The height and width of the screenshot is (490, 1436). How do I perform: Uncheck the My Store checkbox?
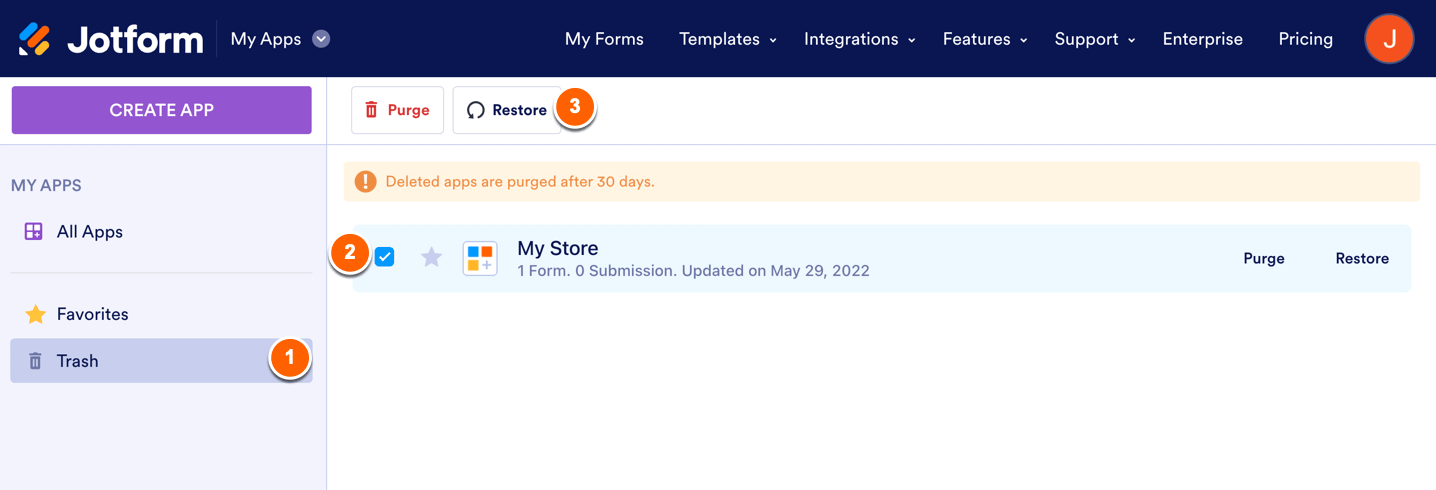point(385,257)
